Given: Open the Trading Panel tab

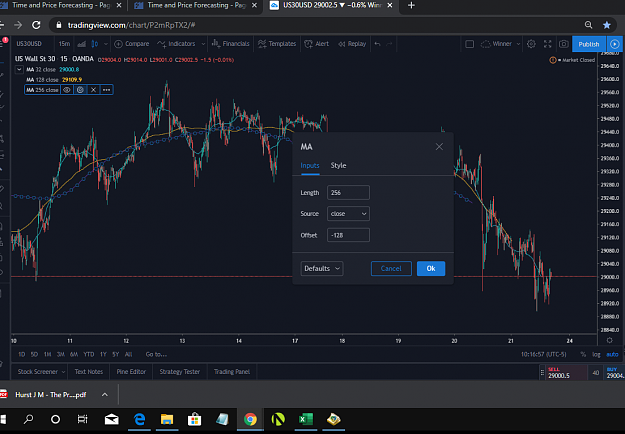Looking at the screenshot, I should (x=232, y=371).
